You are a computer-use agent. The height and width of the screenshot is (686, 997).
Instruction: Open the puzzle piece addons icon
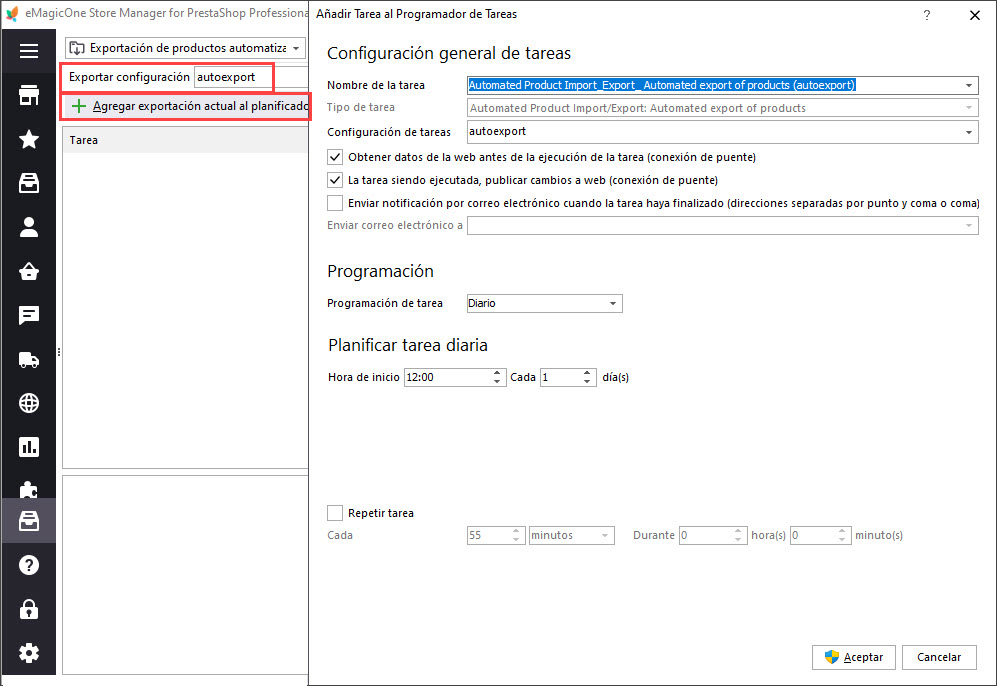coord(29,489)
